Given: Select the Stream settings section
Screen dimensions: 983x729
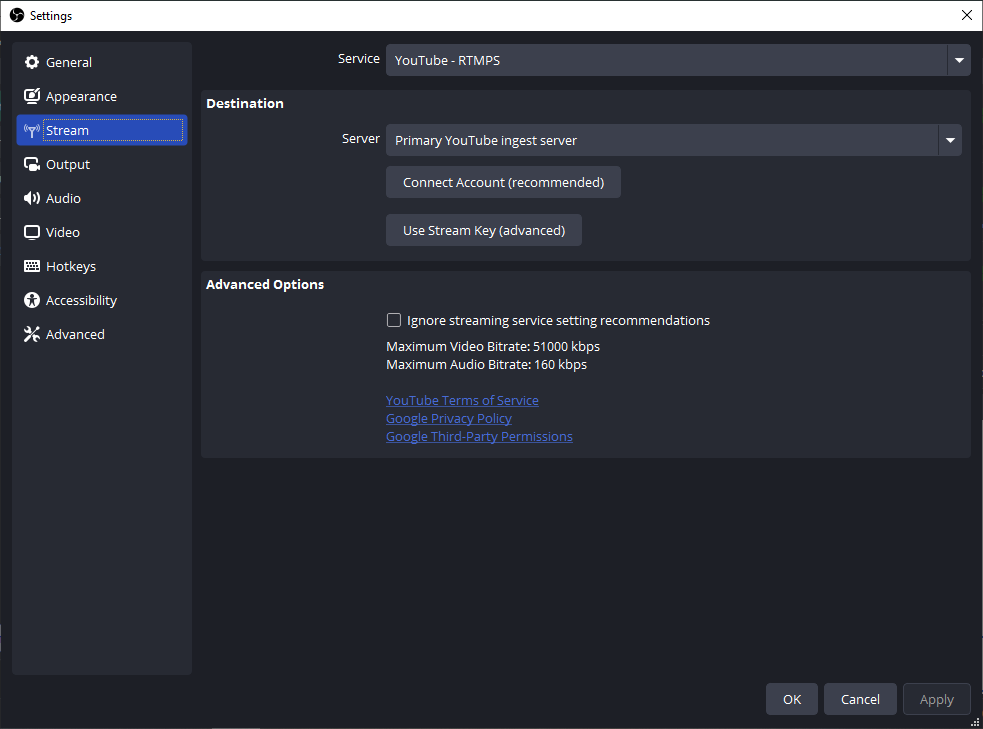Looking at the screenshot, I should pos(102,130).
